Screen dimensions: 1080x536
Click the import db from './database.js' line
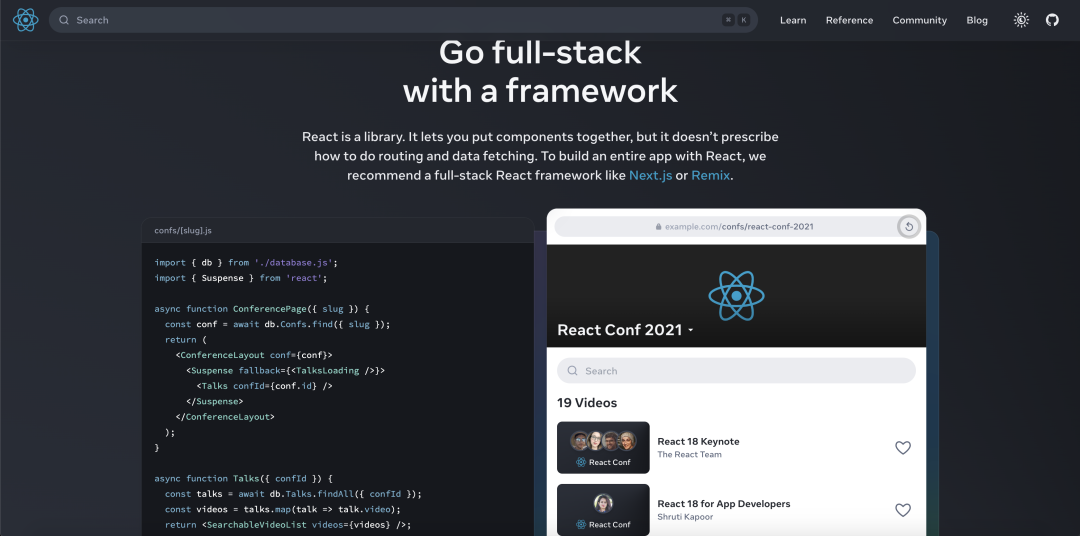click(246, 262)
